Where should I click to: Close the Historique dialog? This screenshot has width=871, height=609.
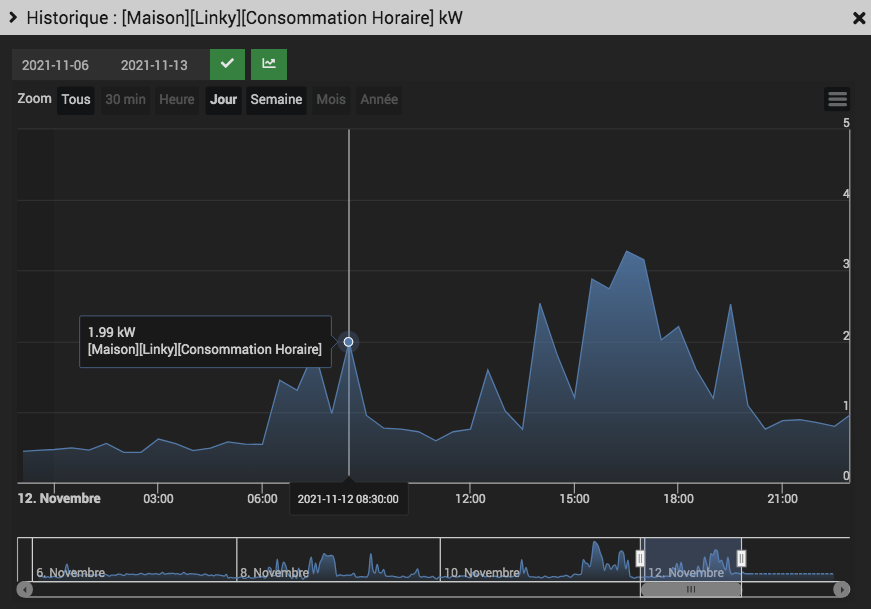859,18
